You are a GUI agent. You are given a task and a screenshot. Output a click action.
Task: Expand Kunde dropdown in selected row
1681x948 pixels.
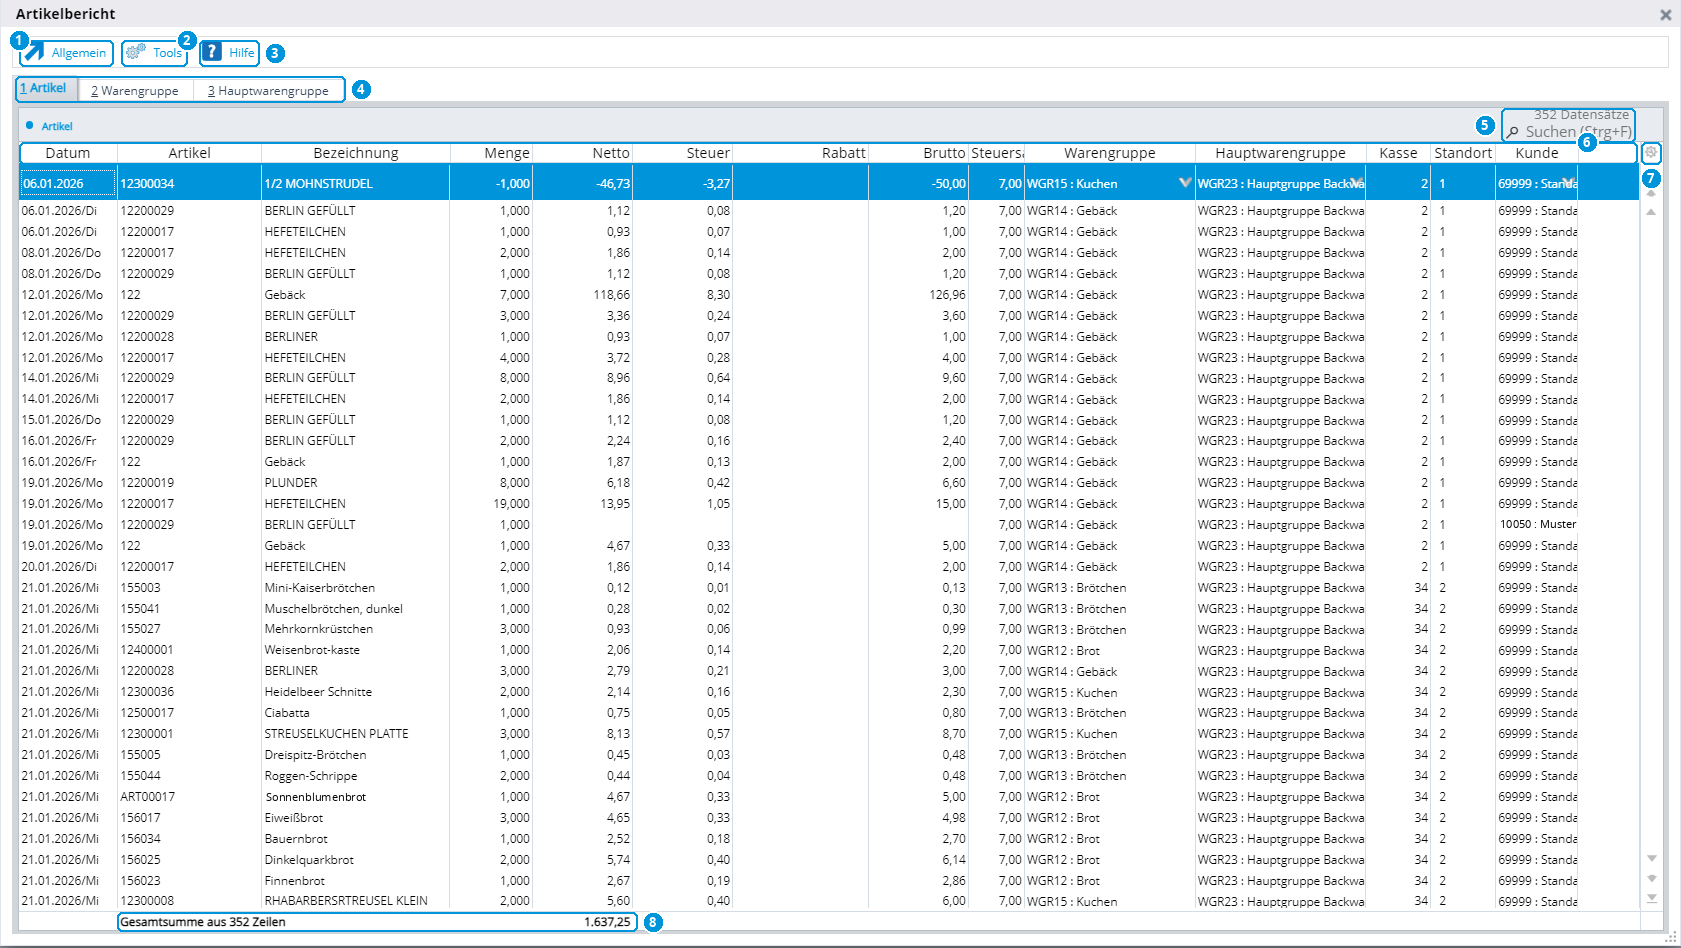1569,183
